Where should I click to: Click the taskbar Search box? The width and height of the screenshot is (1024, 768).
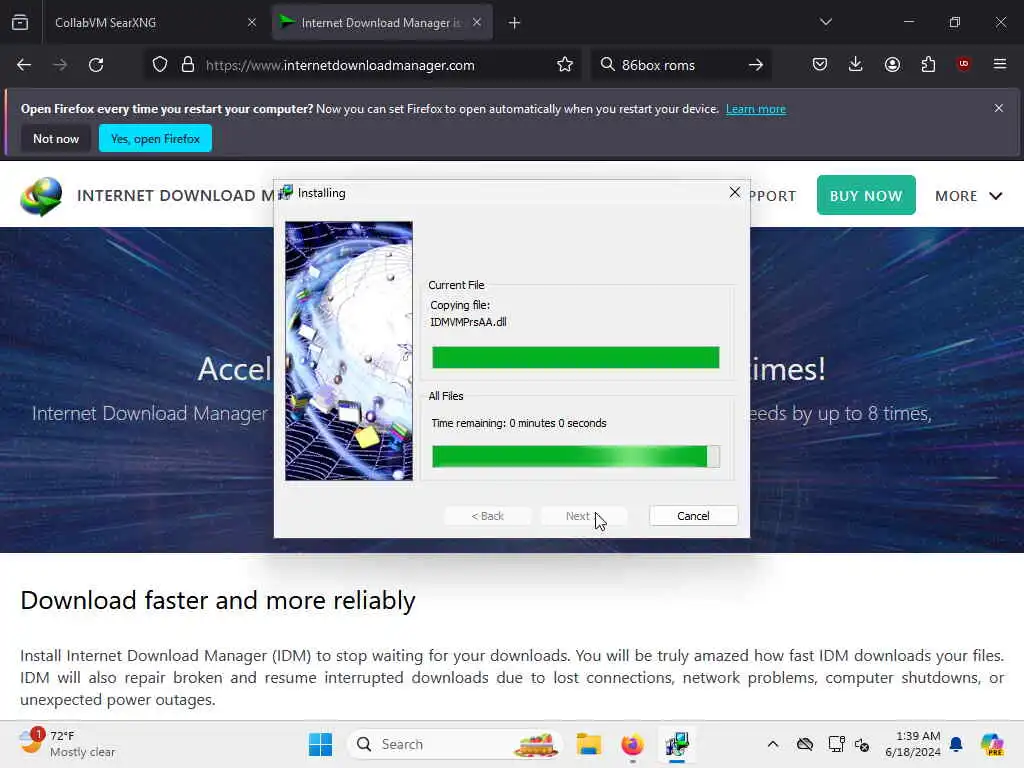pos(455,744)
